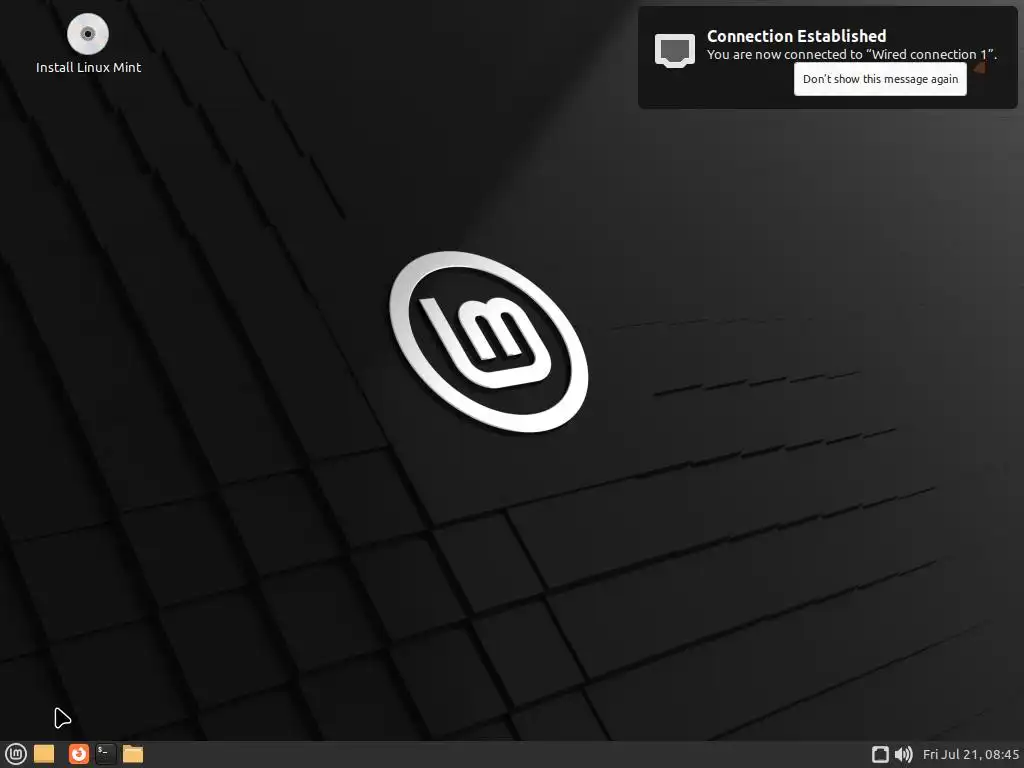Click the Connection Established notification title

796,36
